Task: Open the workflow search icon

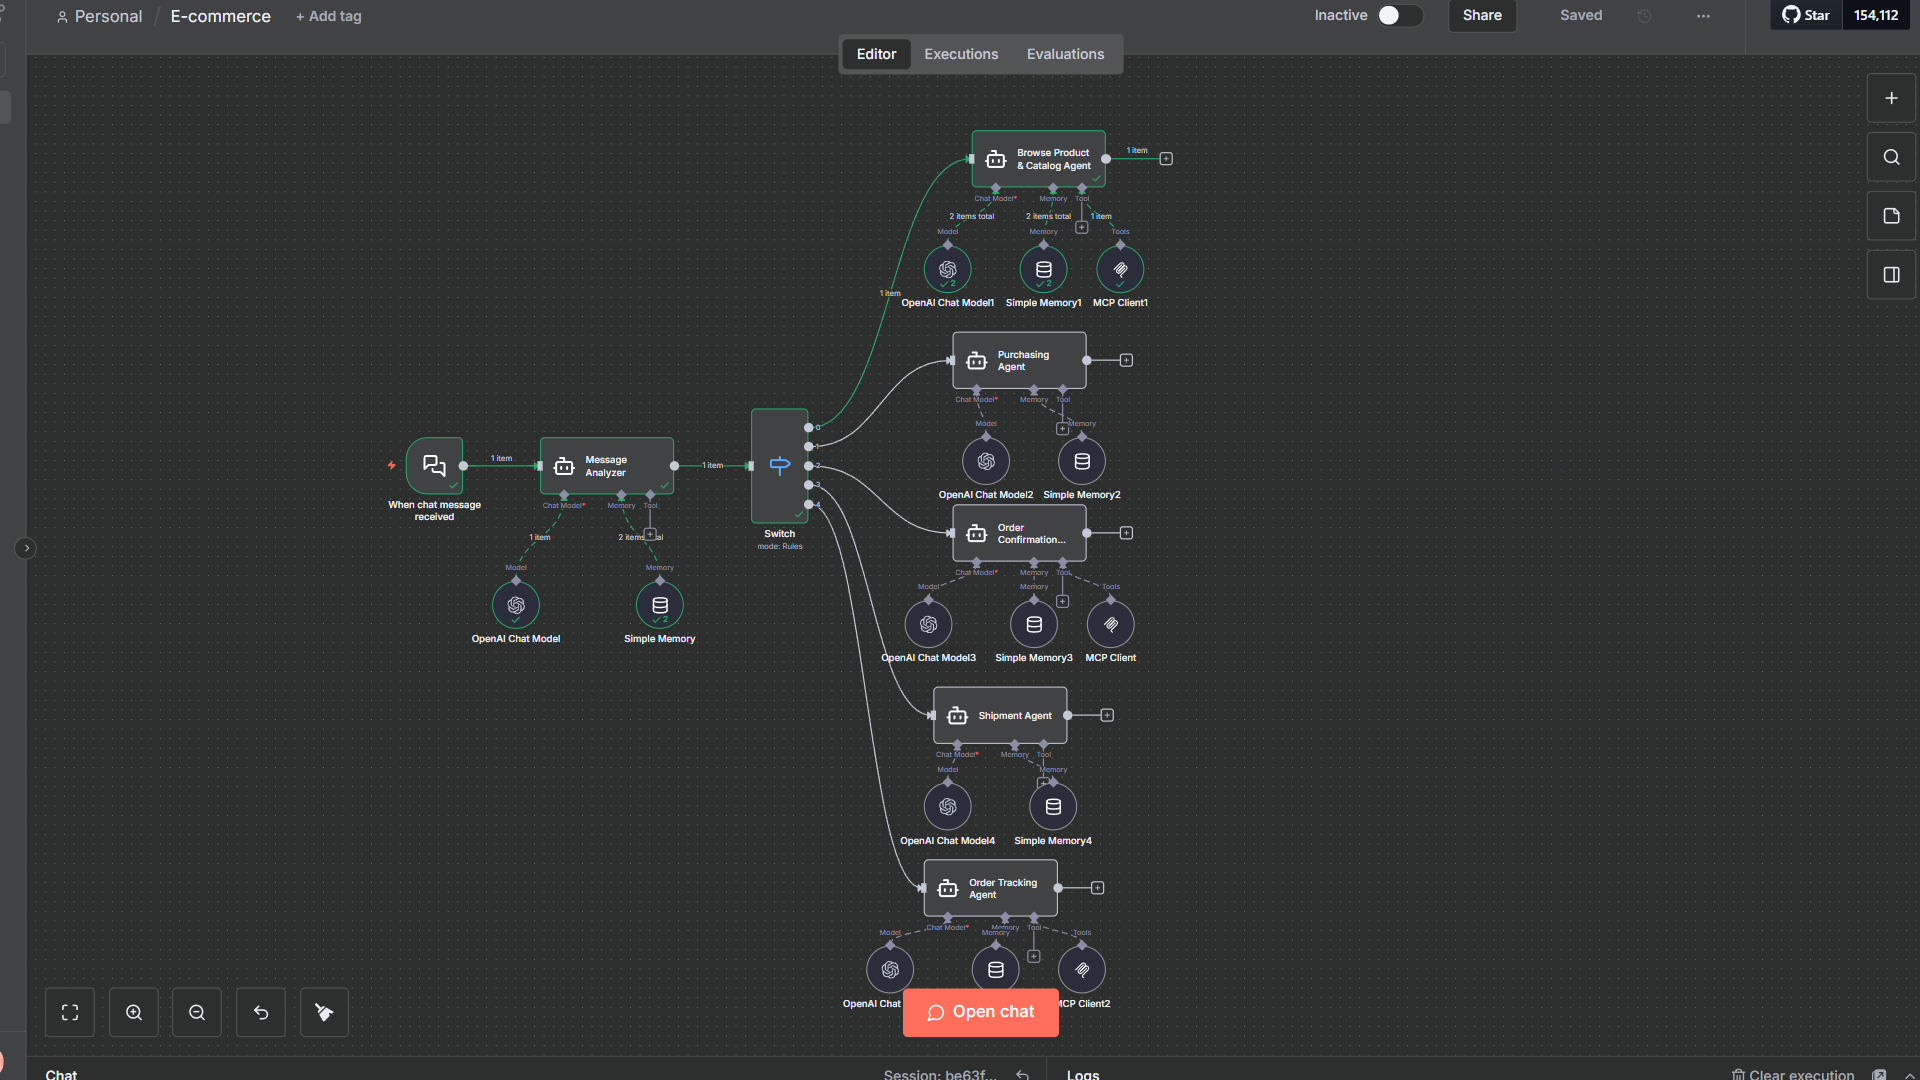Action: click(x=1890, y=156)
